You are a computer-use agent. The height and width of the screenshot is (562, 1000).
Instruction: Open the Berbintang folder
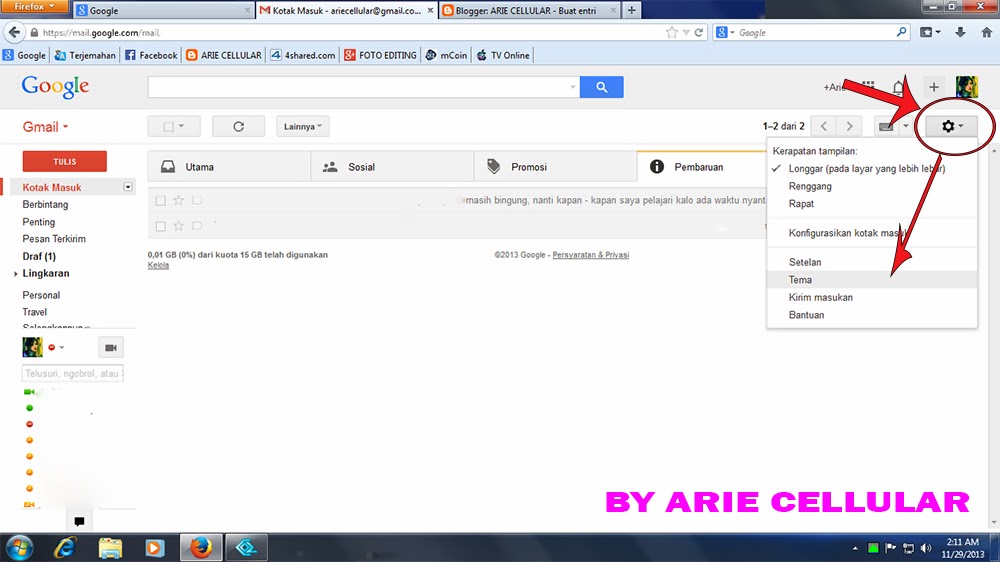click(45, 205)
